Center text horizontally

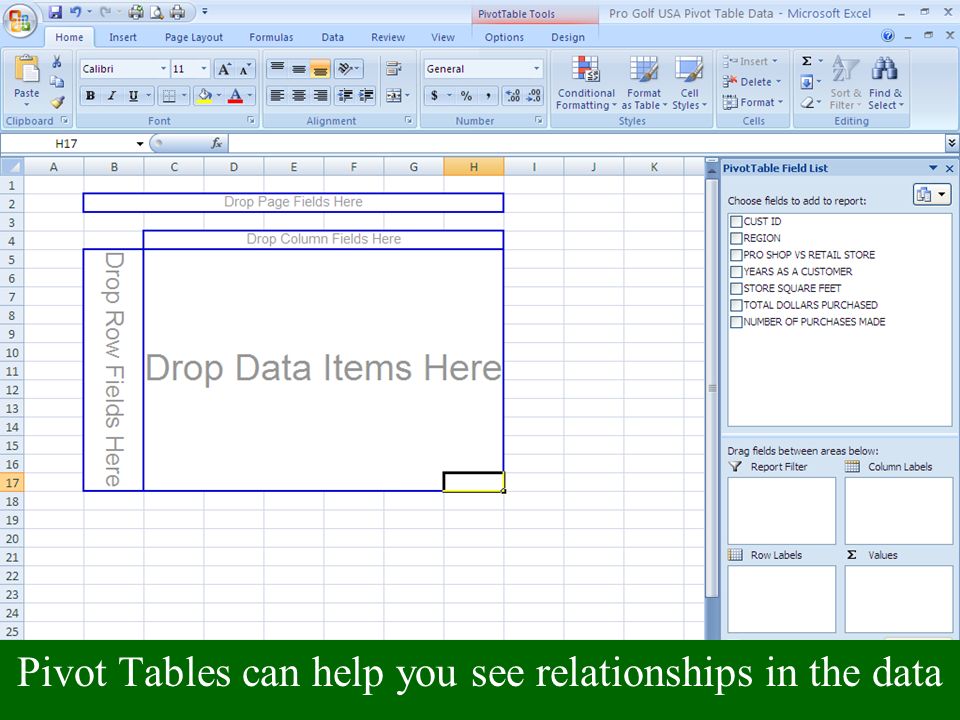click(x=299, y=96)
